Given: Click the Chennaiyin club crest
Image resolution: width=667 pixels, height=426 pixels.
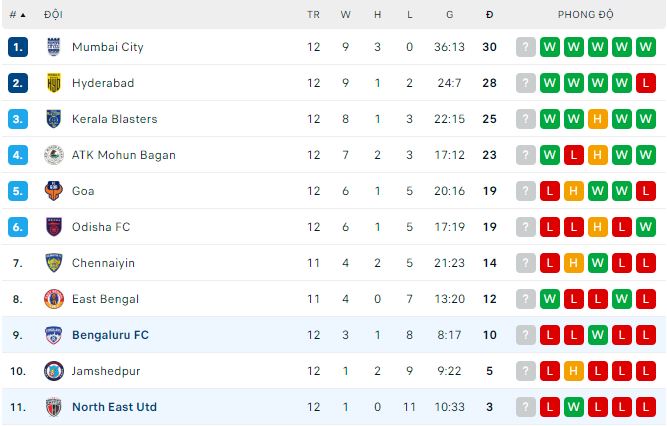Looking at the screenshot, I should tap(54, 263).
